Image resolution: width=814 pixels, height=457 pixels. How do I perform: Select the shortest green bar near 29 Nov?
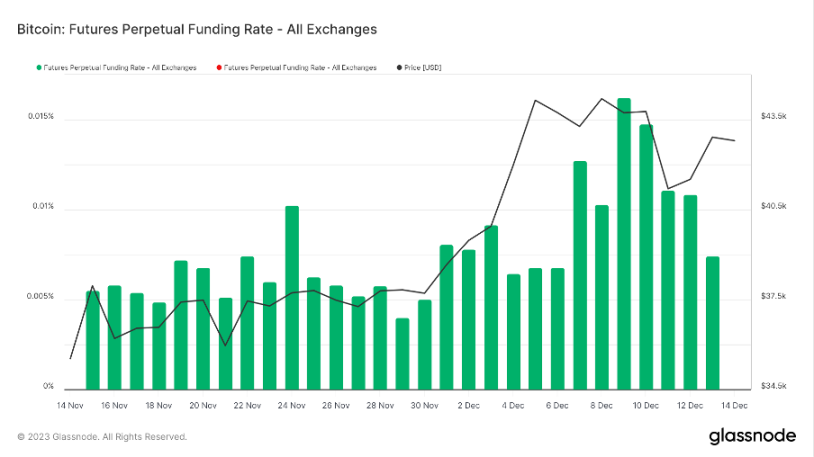(402, 353)
